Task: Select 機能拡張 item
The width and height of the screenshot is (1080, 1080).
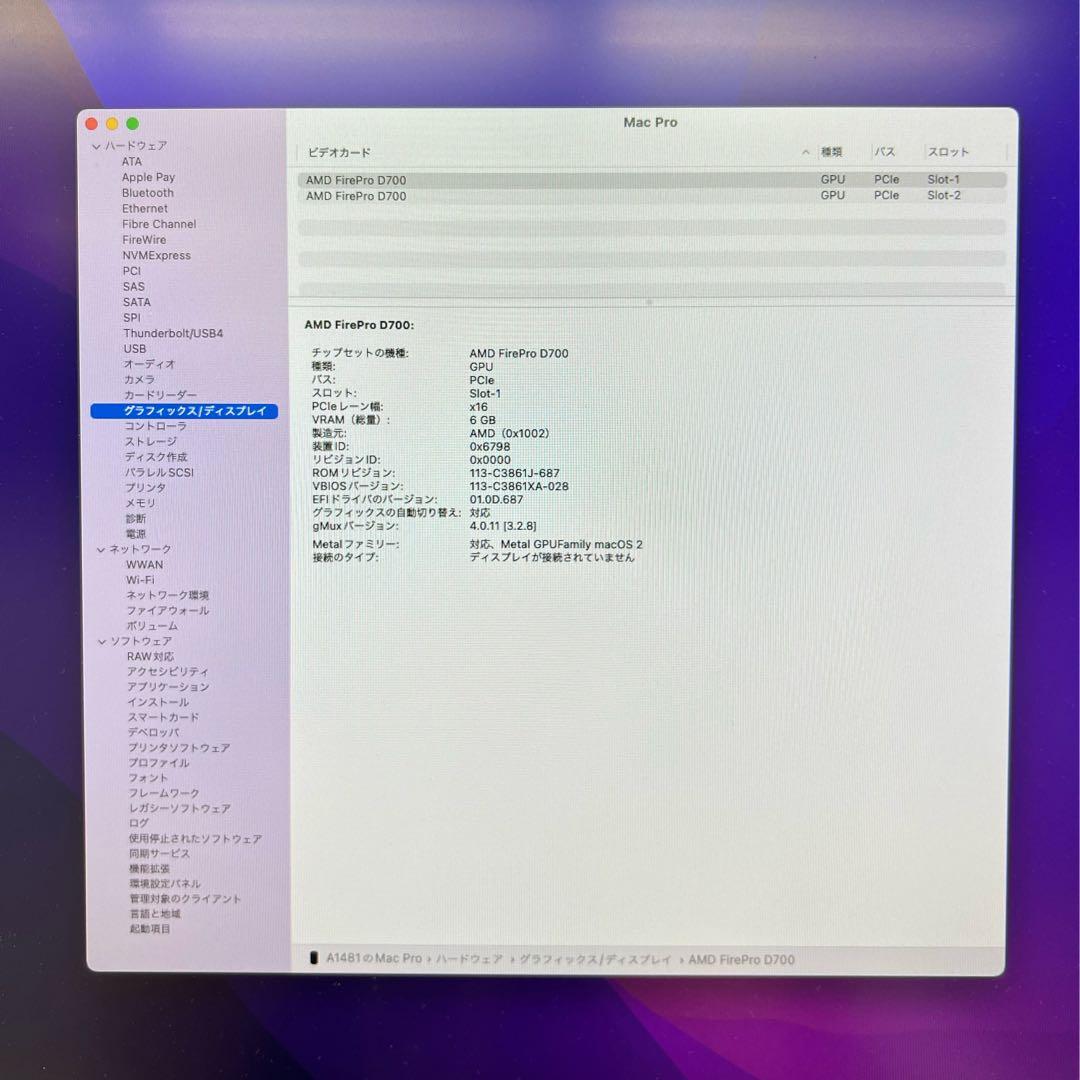Action: pos(149,869)
